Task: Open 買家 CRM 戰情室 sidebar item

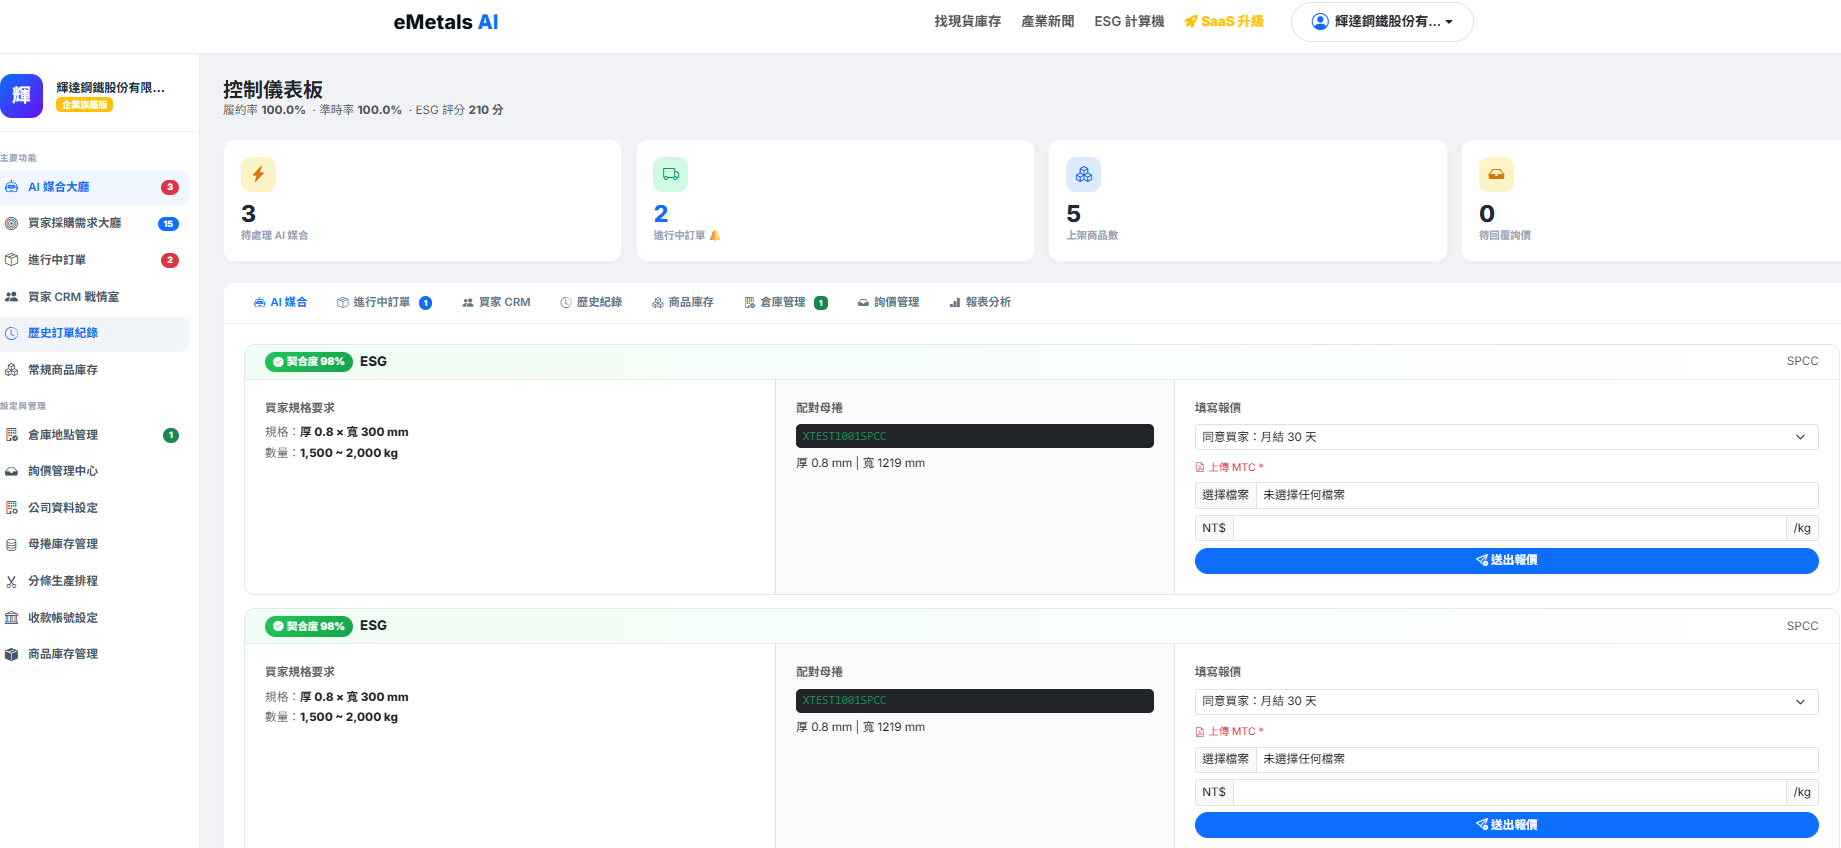Action: [x=92, y=297]
